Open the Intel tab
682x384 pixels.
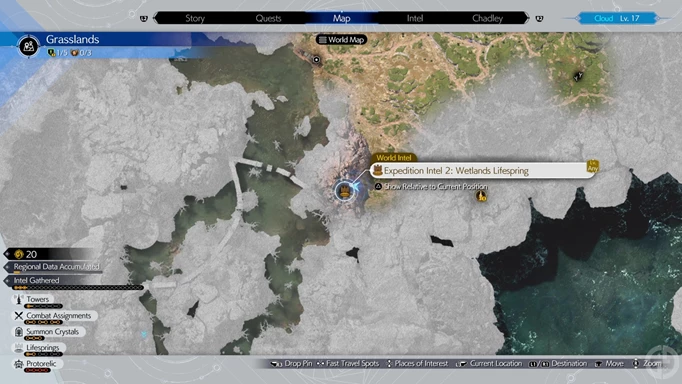415,18
